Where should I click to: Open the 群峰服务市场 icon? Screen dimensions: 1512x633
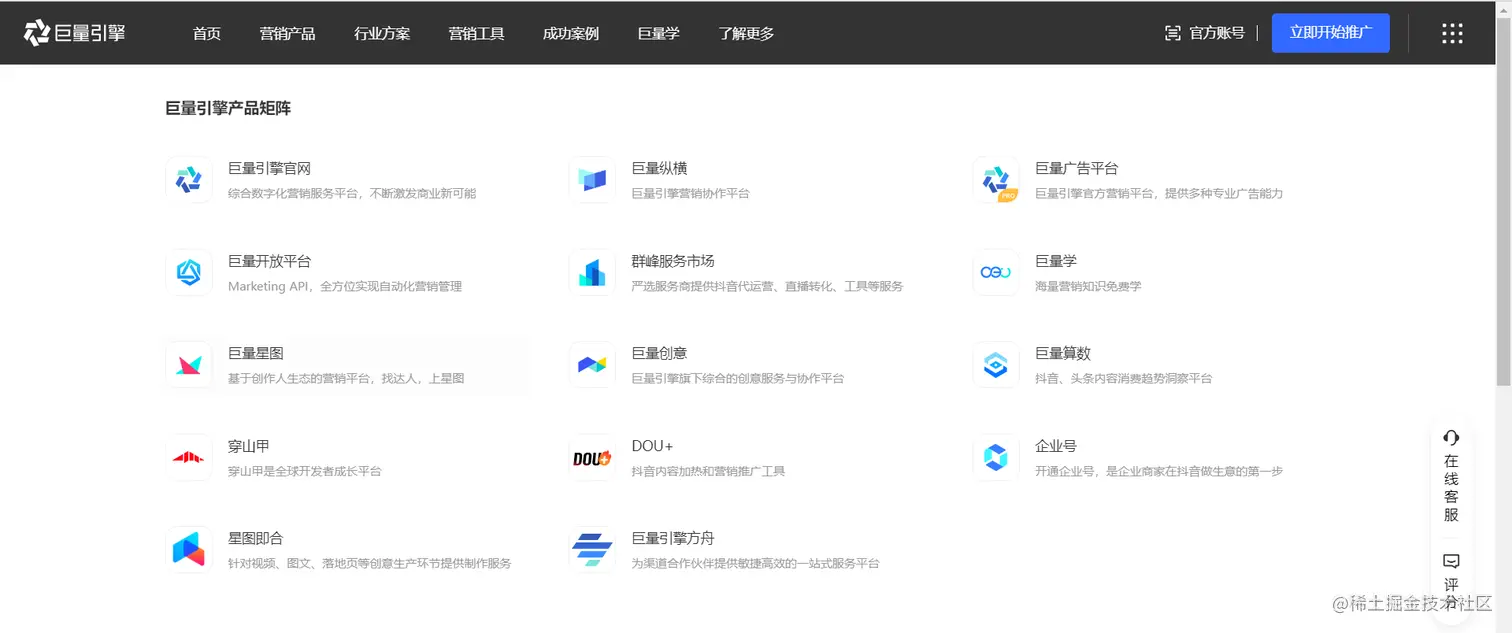pos(592,272)
